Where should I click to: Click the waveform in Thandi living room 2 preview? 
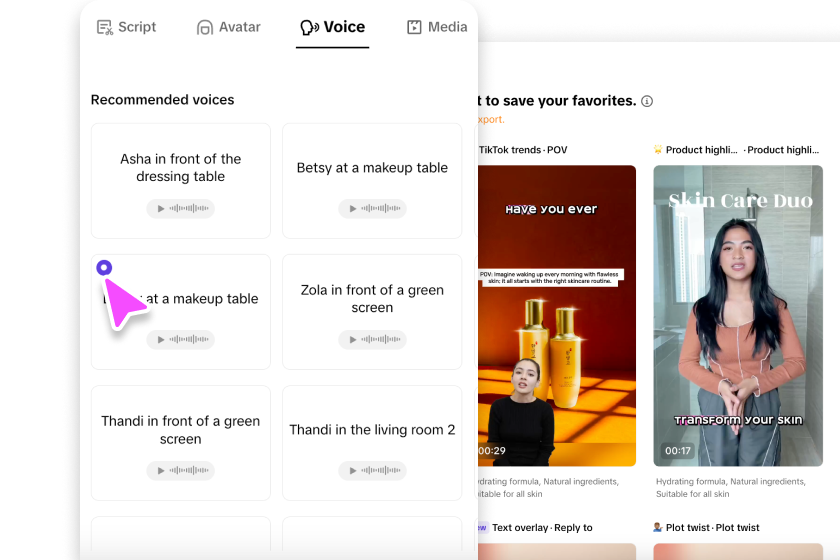pyautogui.click(x=381, y=471)
